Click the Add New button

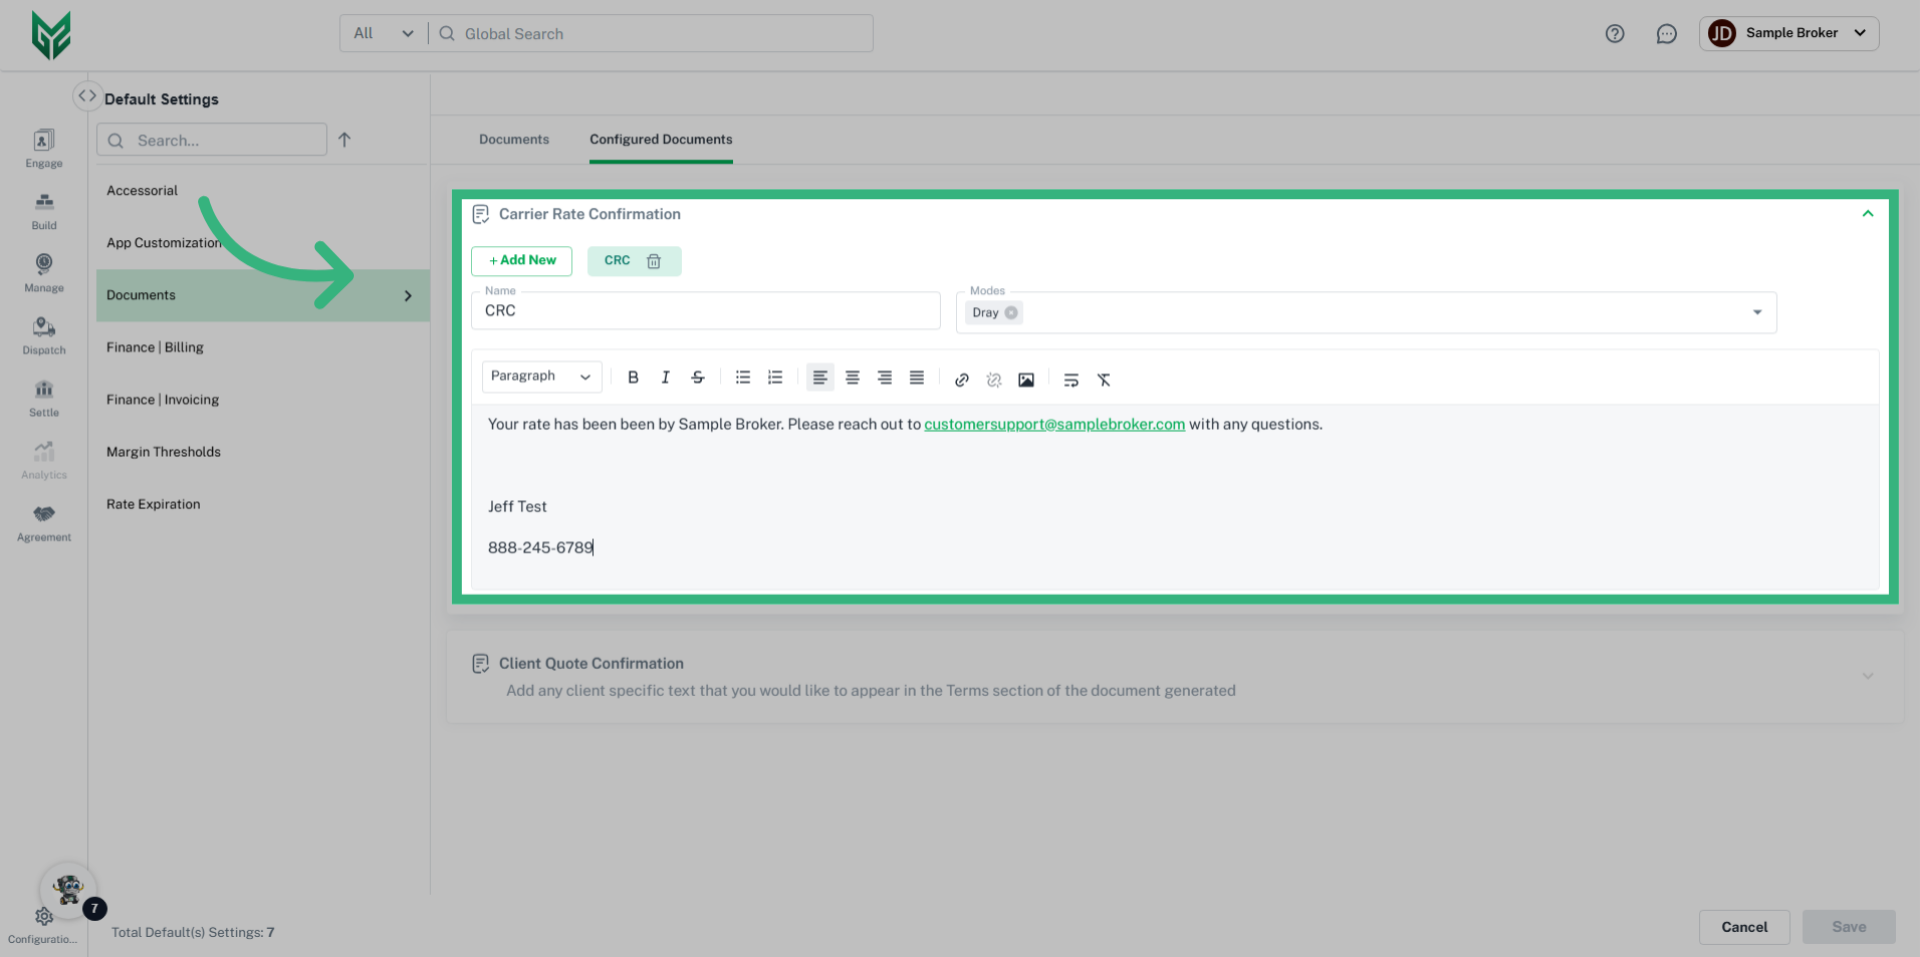[x=521, y=261]
